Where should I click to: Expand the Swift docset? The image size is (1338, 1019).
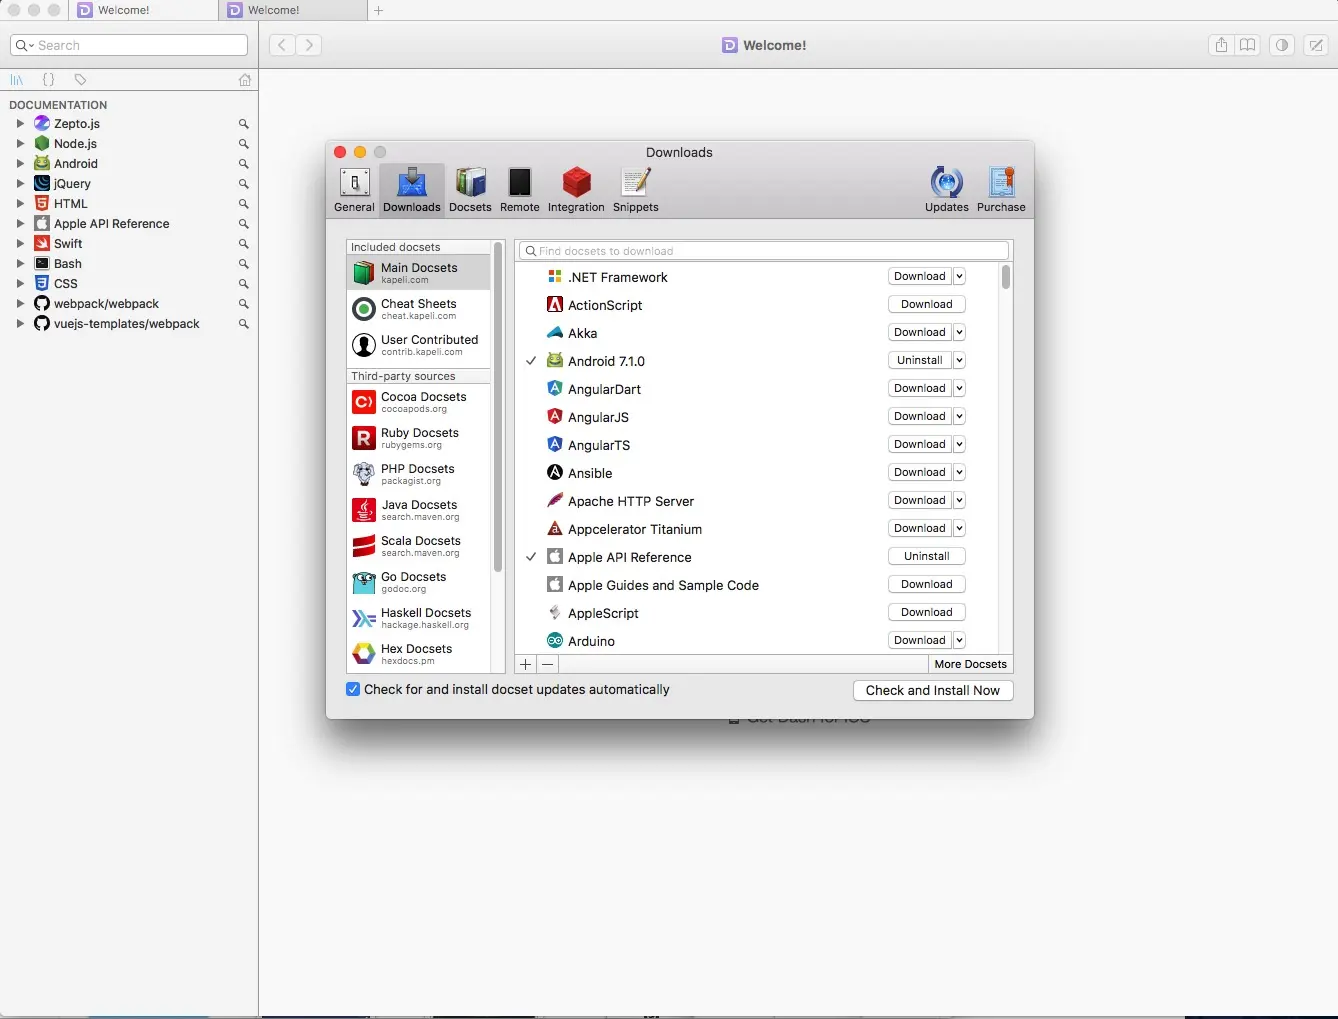point(20,244)
